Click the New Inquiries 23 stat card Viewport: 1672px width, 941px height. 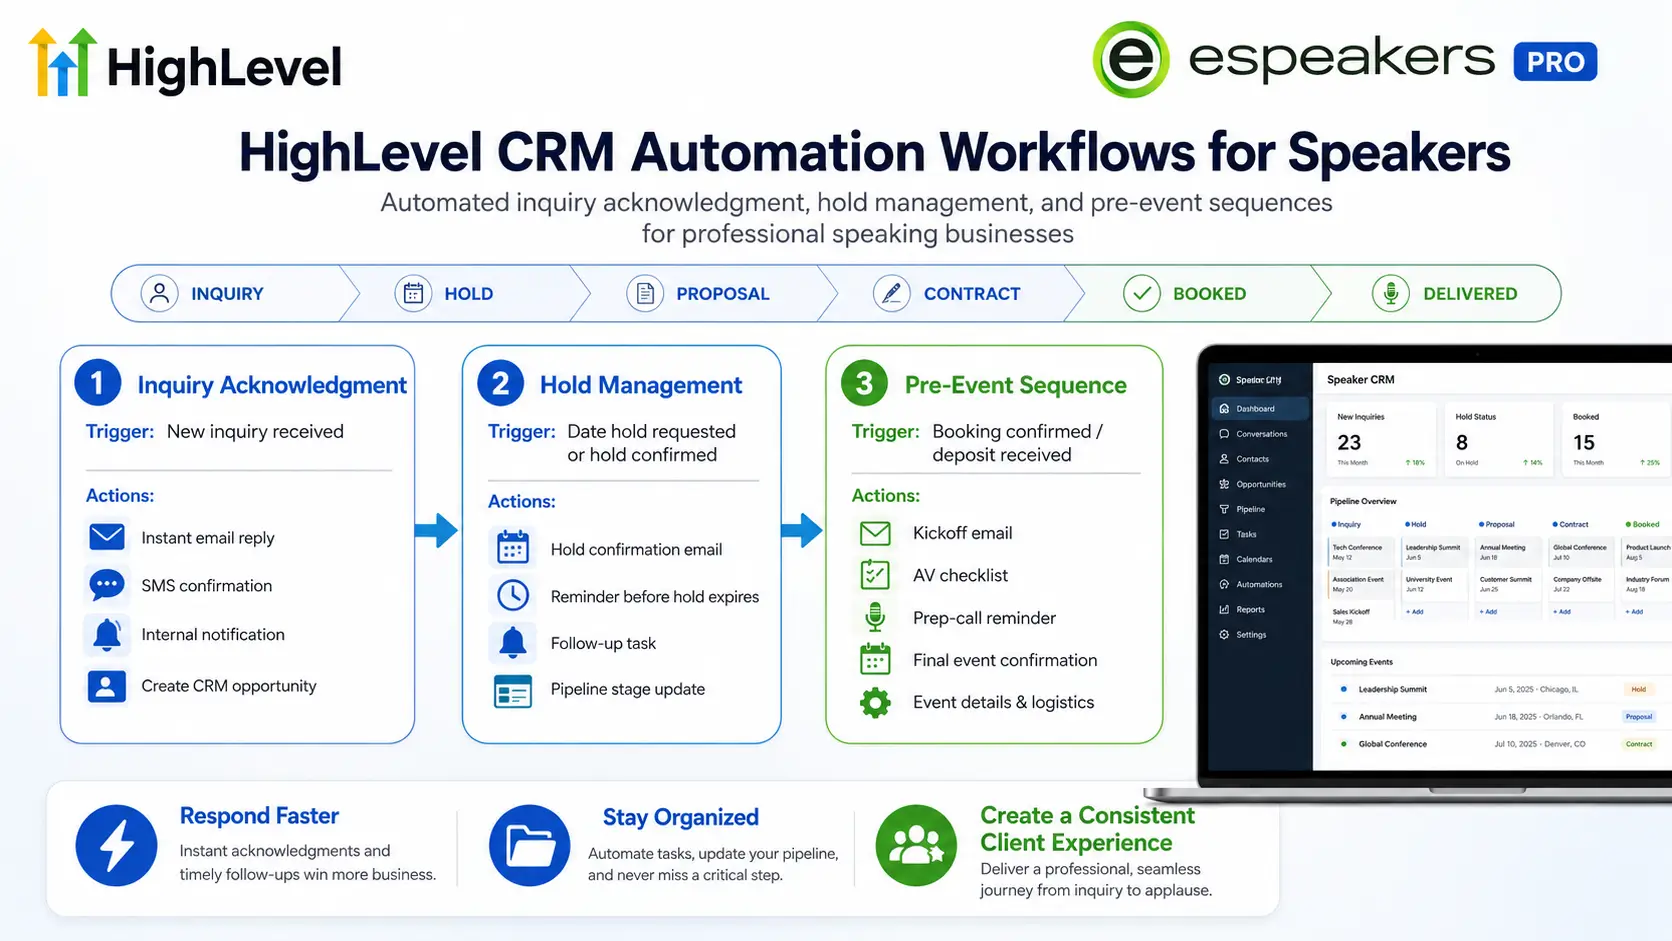(1381, 439)
